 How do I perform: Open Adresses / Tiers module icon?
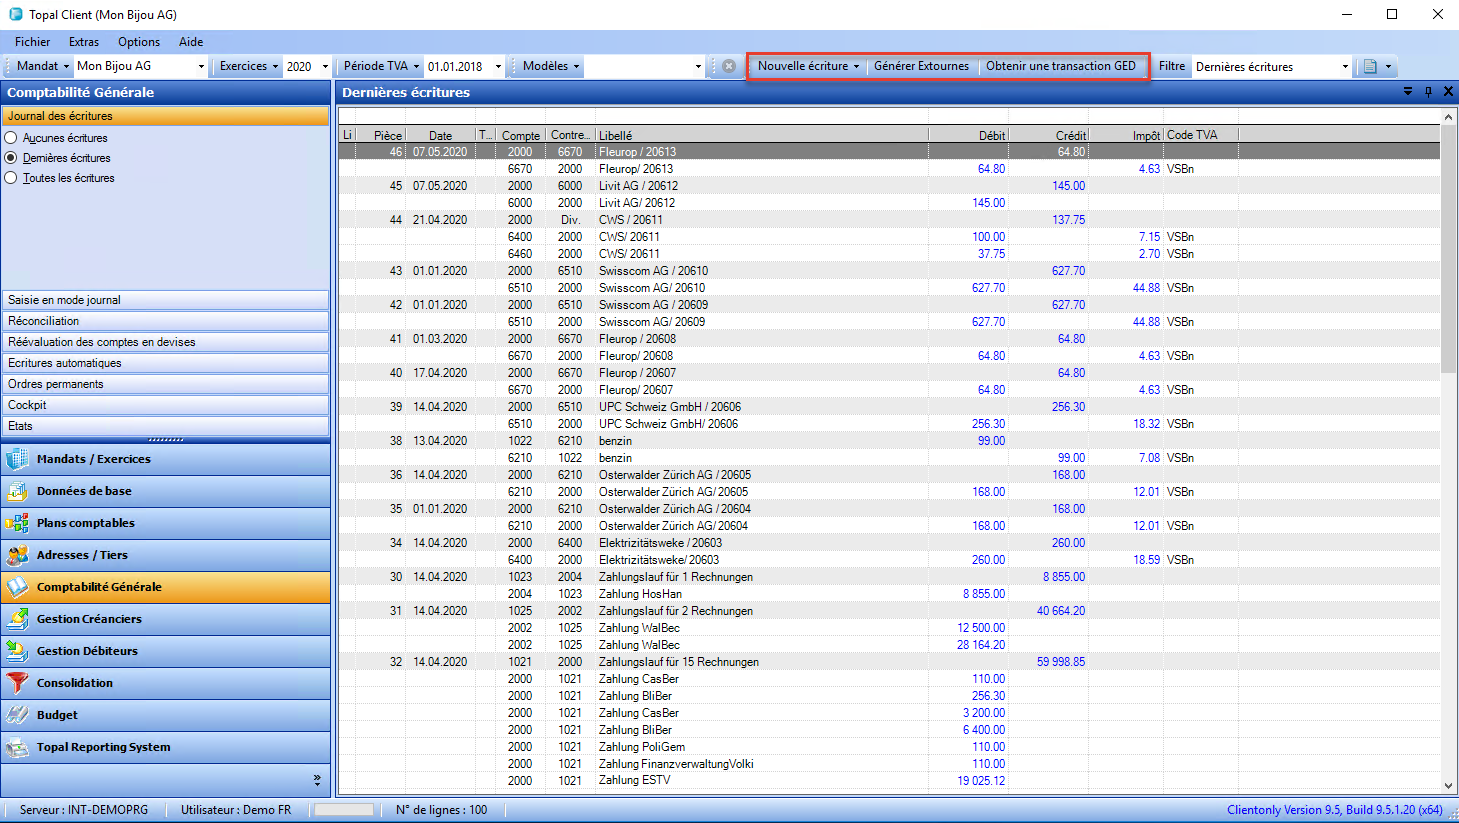coord(17,555)
